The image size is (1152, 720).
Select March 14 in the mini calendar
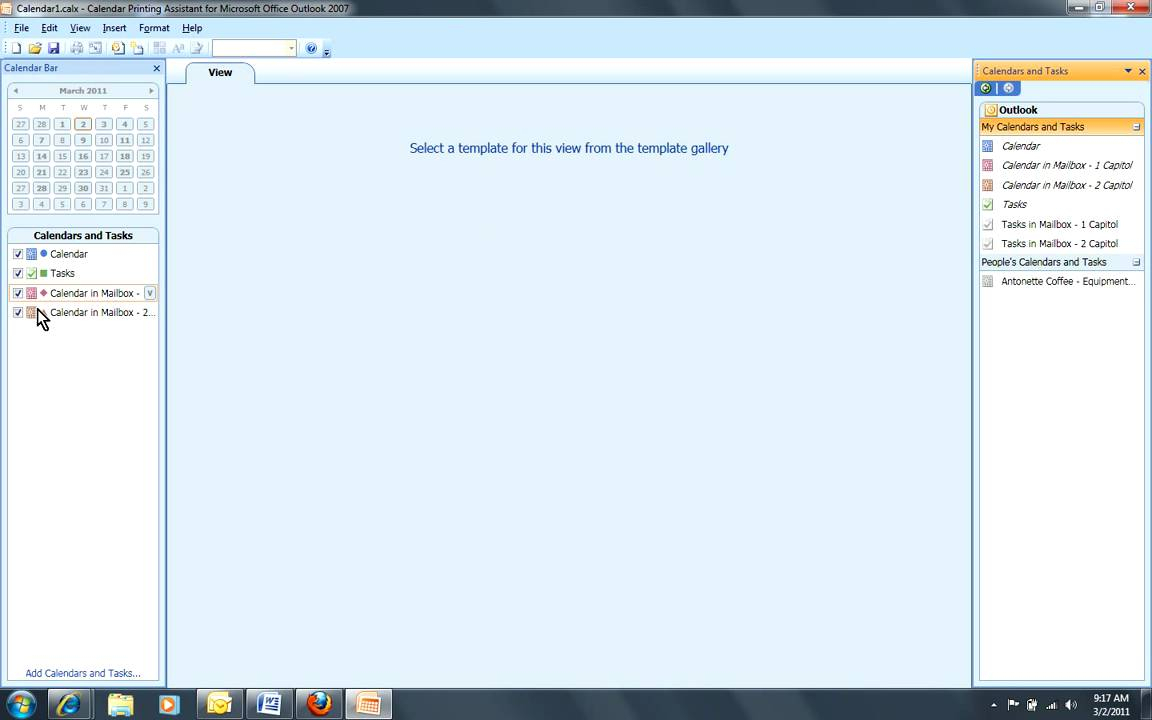point(42,156)
